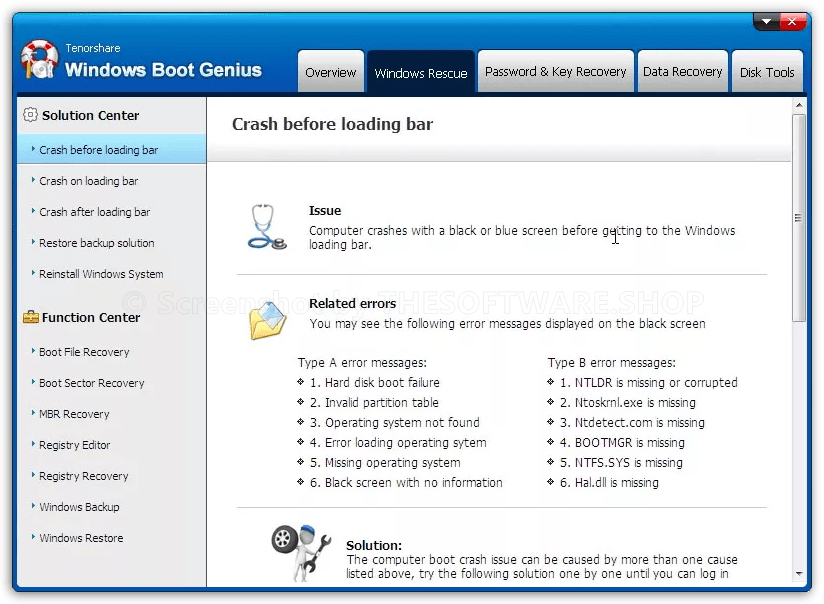Image resolution: width=824 pixels, height=604 pixels.
Task: Click the Function Center toolbox icon
Action: point(30,317)
